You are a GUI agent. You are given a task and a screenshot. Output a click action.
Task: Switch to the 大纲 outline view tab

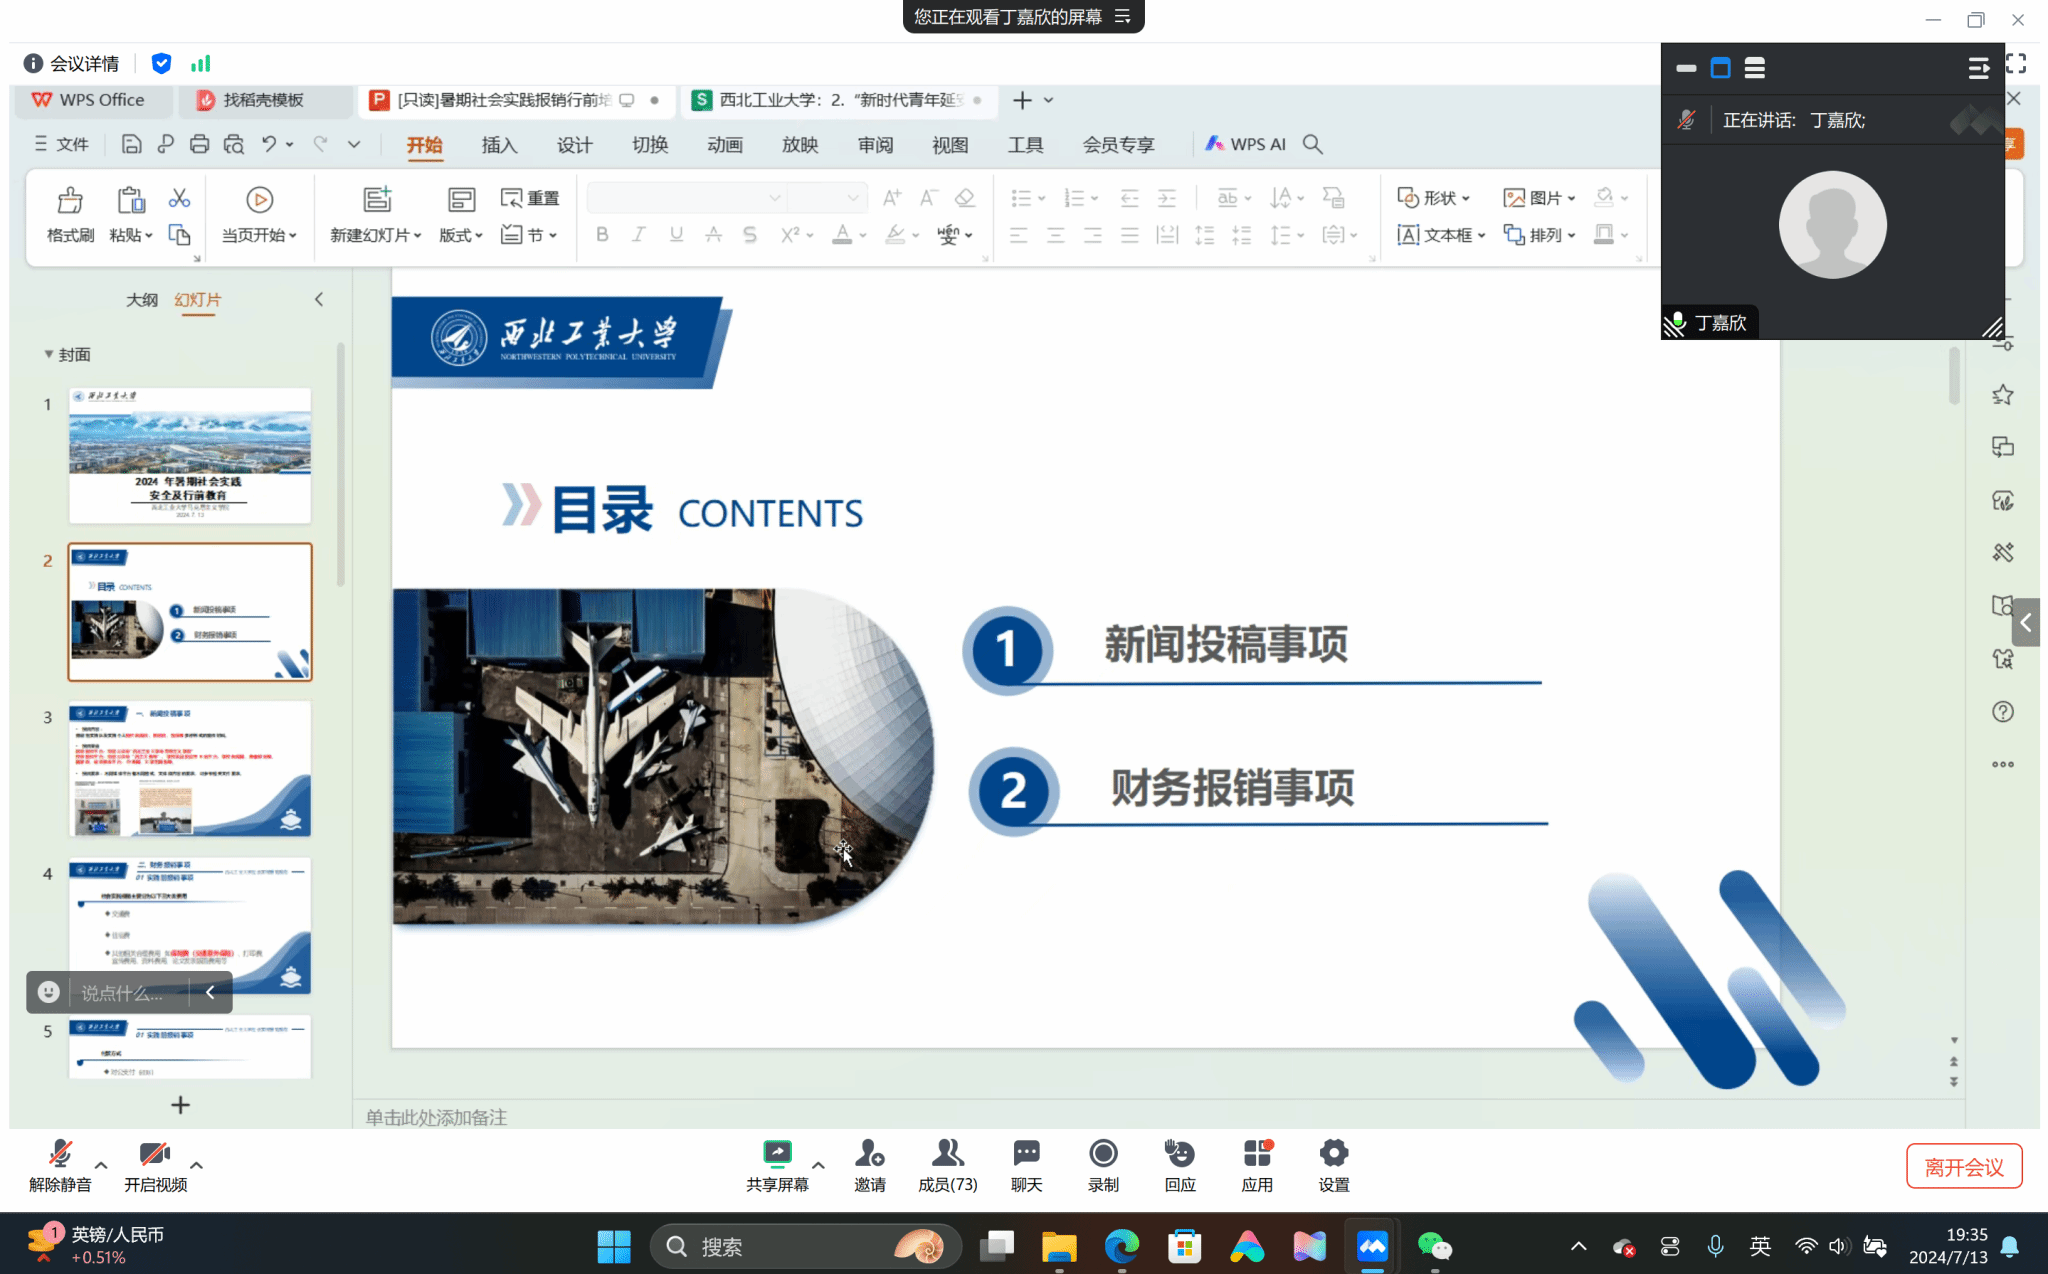pos(141,300)
